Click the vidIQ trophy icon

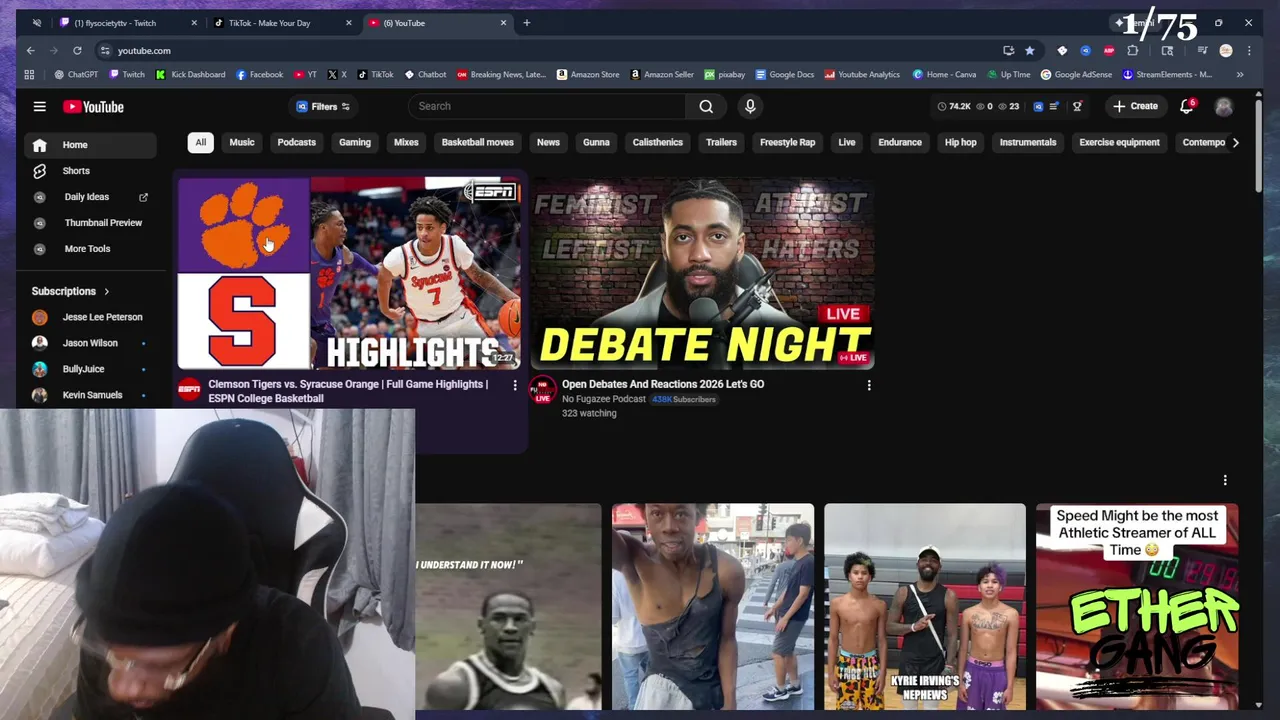tap(1077, 106)
